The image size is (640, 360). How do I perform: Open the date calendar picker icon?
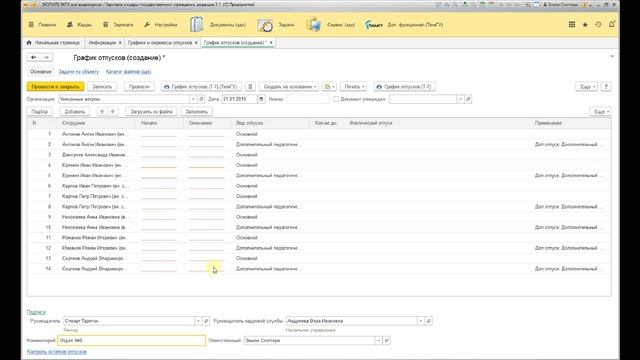pos(261,99)
